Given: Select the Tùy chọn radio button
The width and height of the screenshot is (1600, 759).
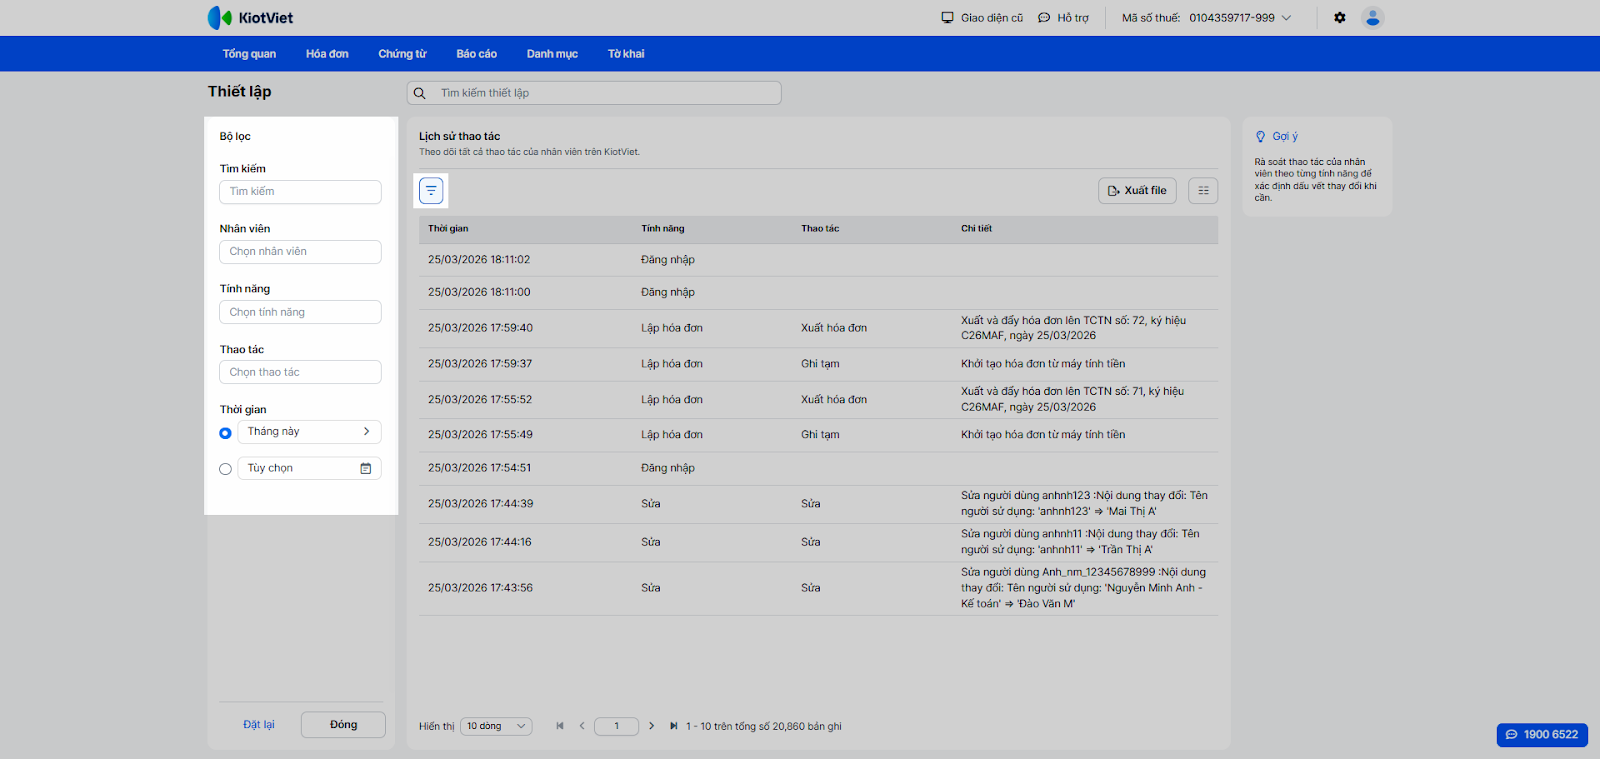Looking at the screenshot, I should coord(225,469).
